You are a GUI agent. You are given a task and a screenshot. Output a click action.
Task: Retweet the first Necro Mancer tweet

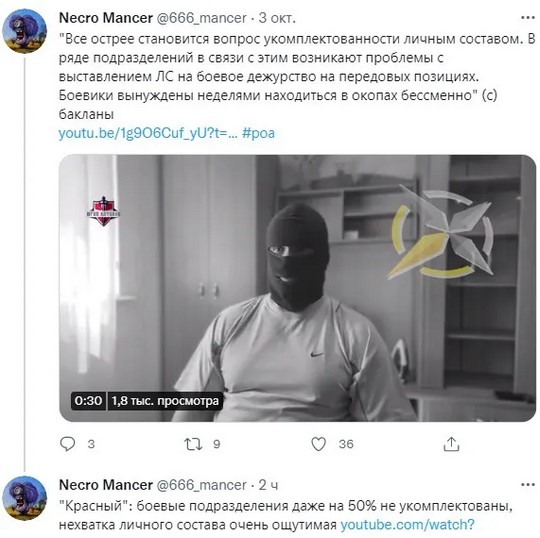[193, 444]
